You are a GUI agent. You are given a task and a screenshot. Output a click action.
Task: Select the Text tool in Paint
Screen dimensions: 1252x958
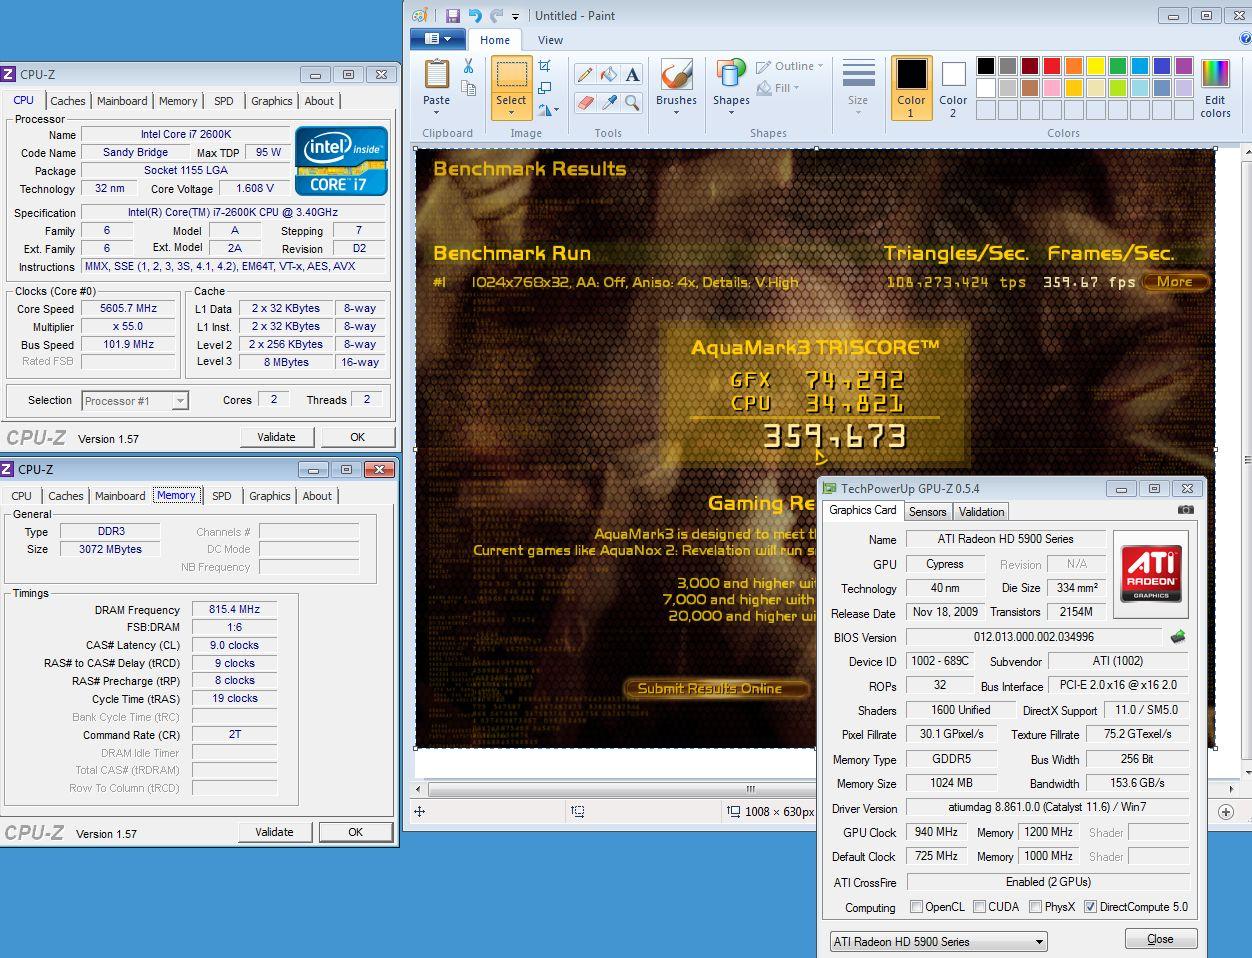632,75
